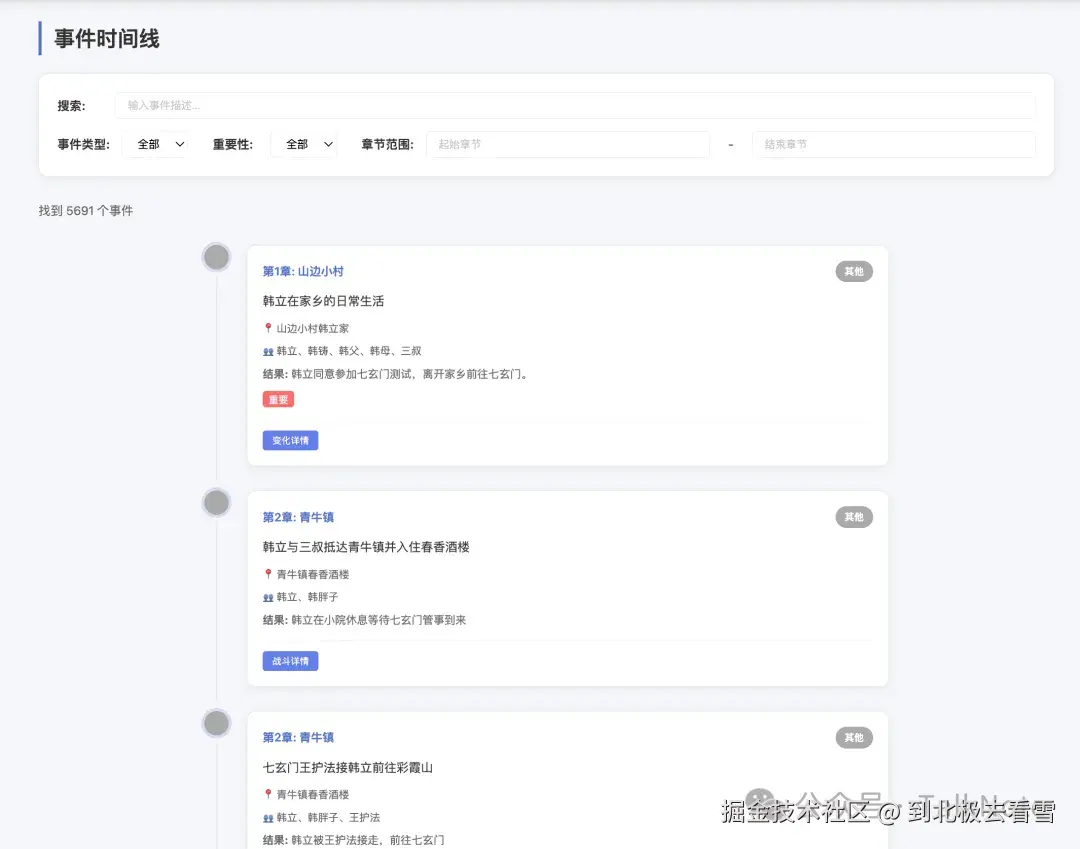Viewport: 1080px width, 849px height.
Task: Click the participants icon beside 韩立、韩铸、韩父
Action: pos(266,353)
